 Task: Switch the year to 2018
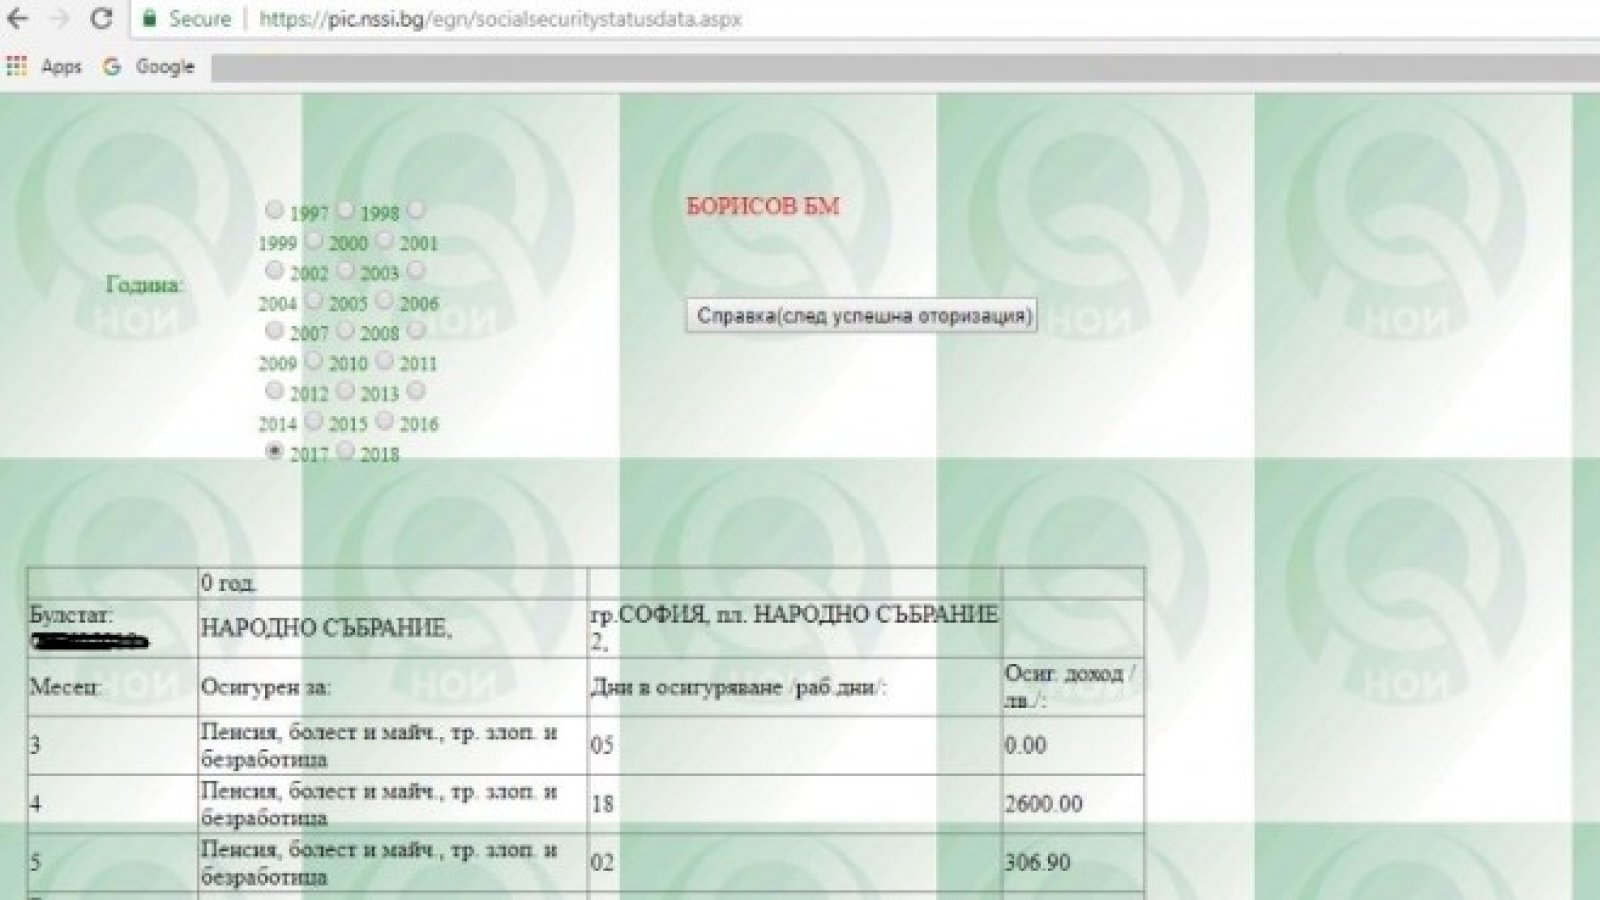coord(345,451)
